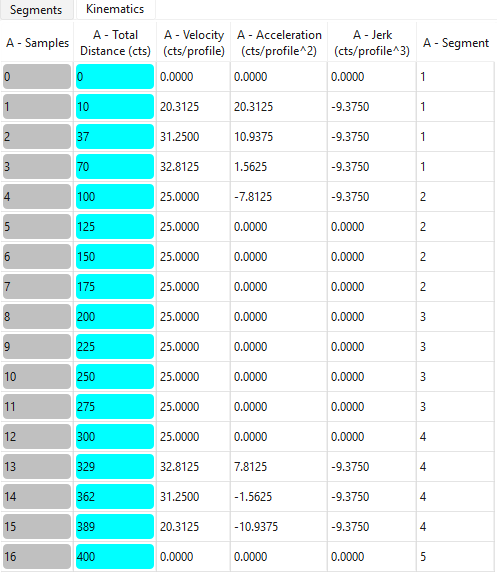Open the Kinematics tab

[115, 9]
